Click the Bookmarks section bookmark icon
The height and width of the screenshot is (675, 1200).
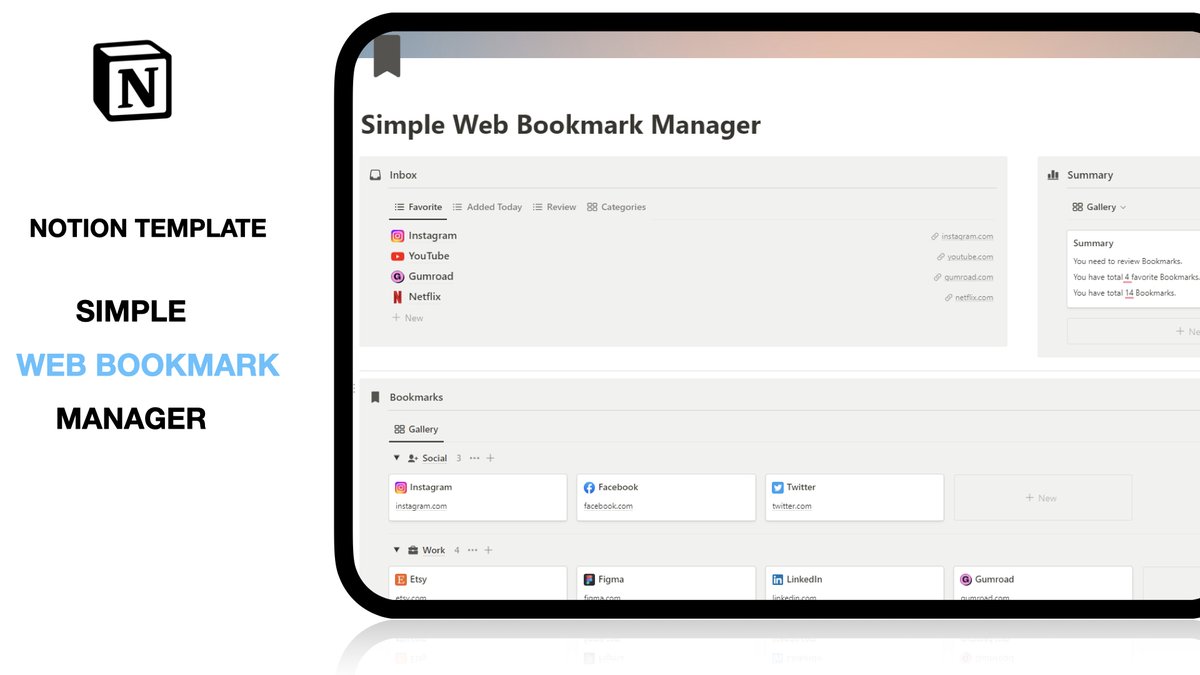[x=375, y=397]
